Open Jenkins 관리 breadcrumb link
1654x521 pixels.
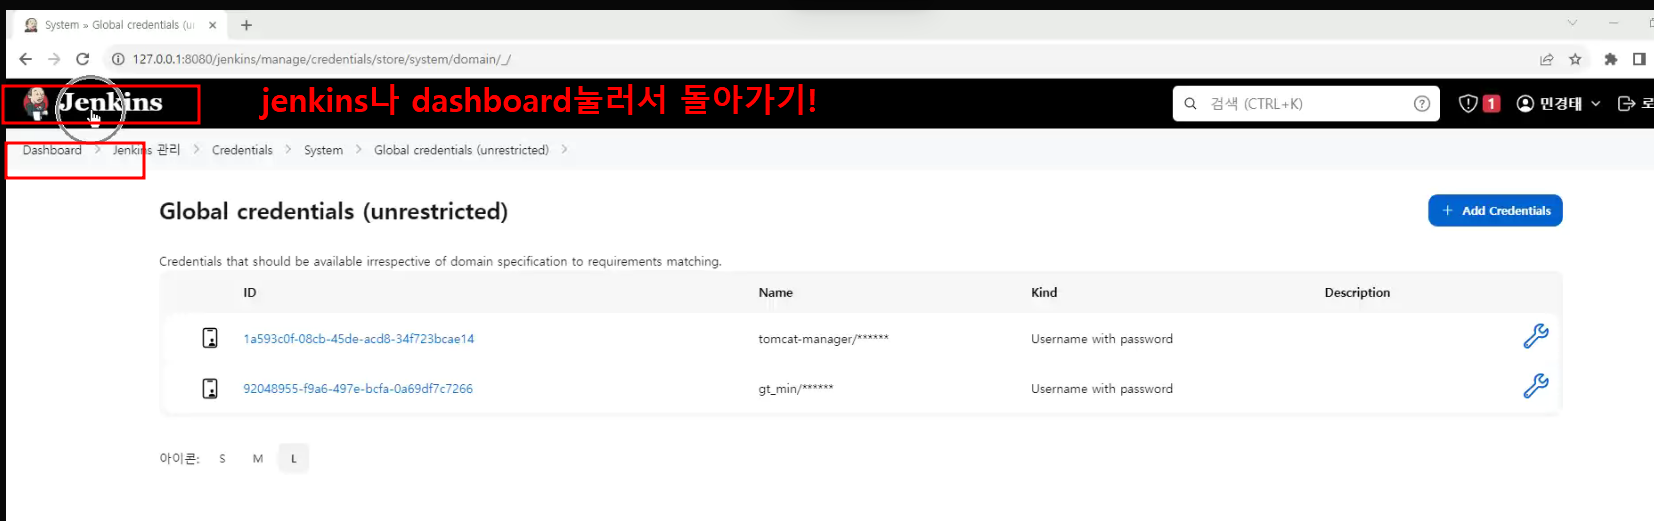tap(146, 150)
